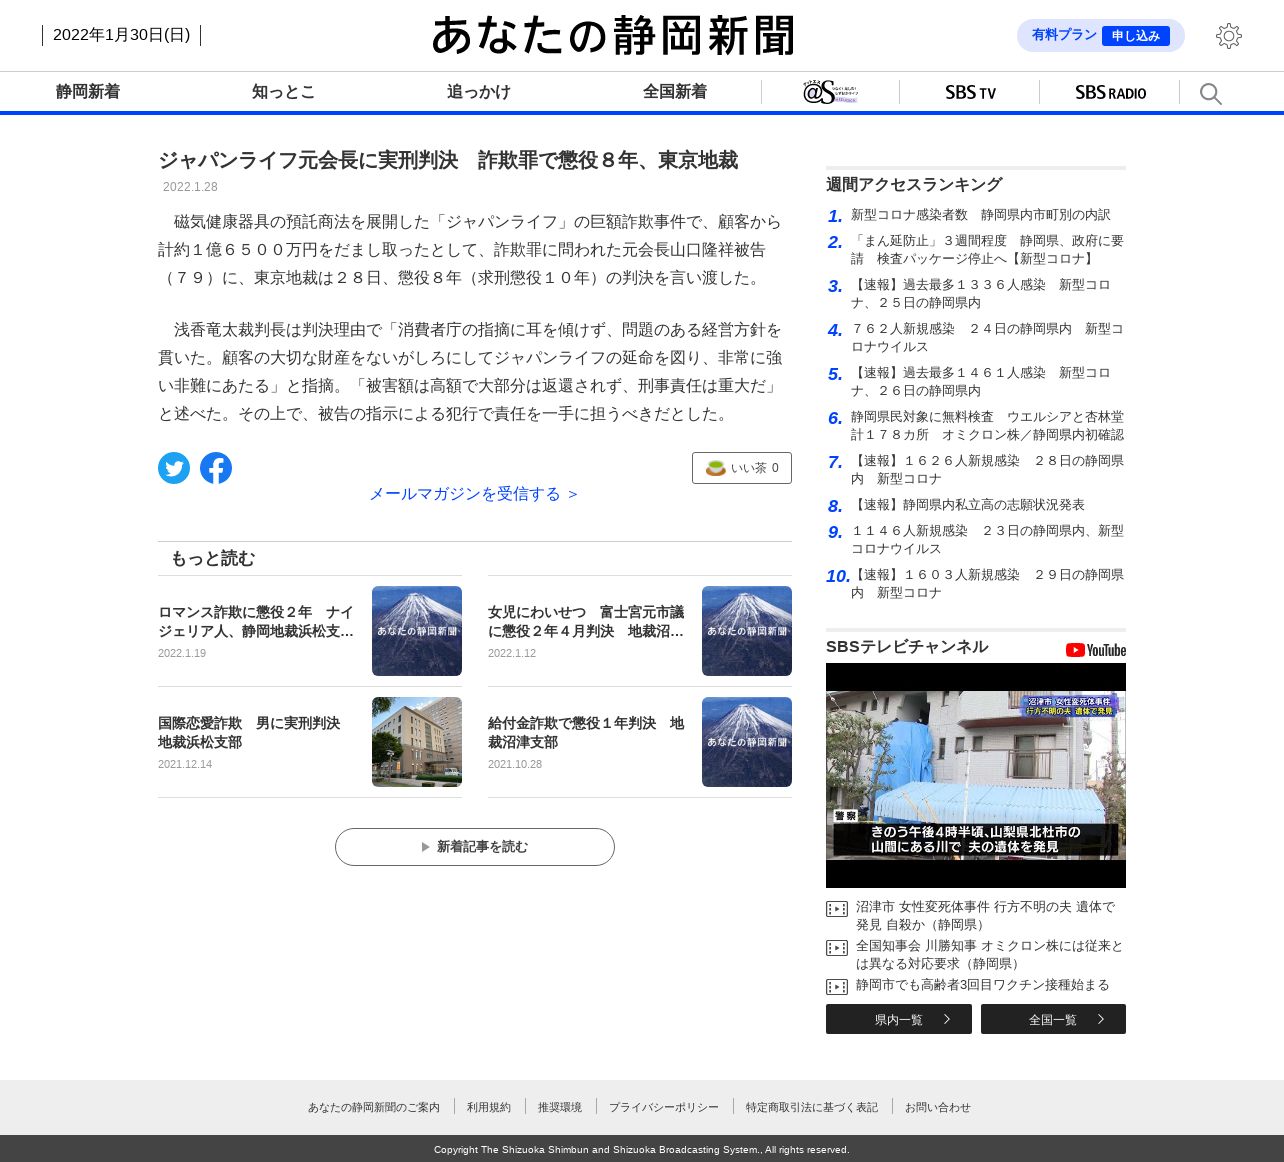Open ロマンス詐欺に懲役２年 article link
1284x1162 pixels.
click(x=256, y=621)
